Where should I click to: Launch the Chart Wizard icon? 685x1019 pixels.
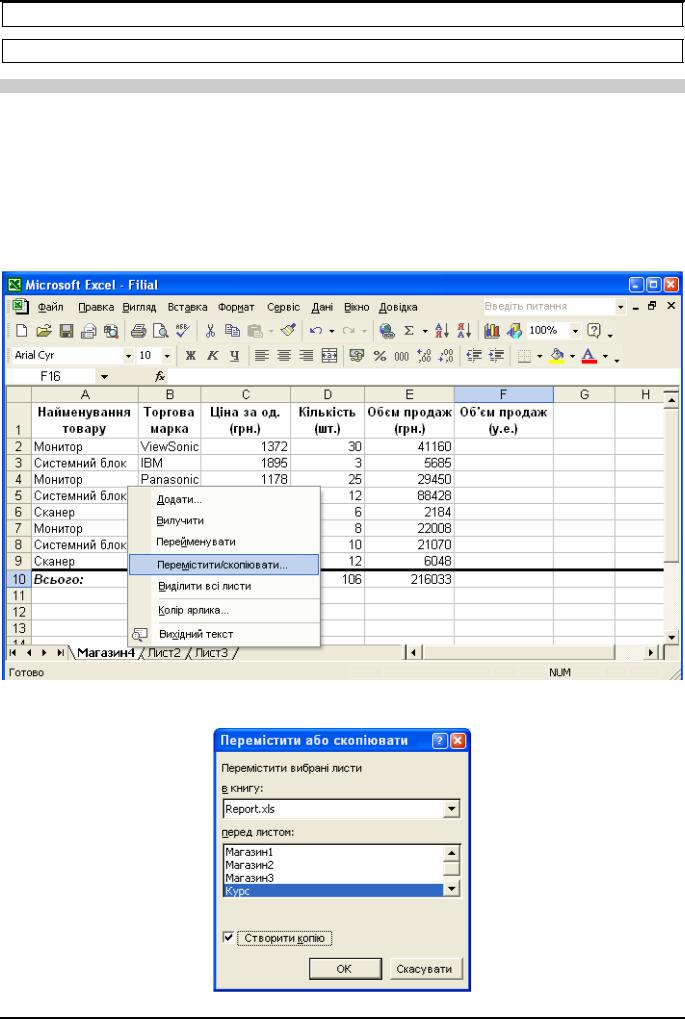492,331
